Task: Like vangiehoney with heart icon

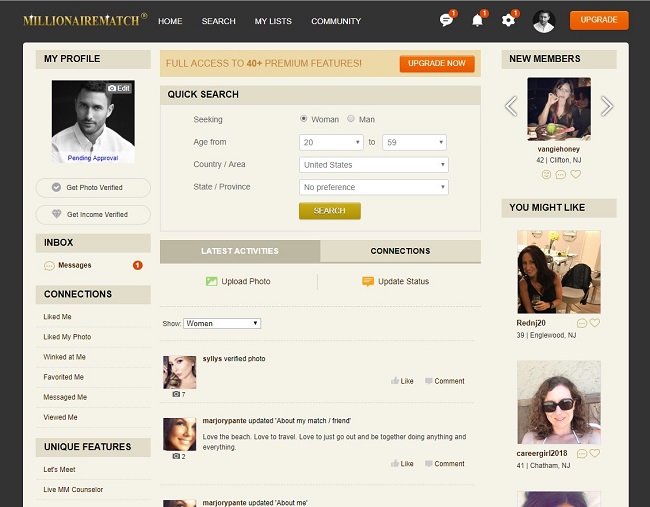Action: click(575, 174)
